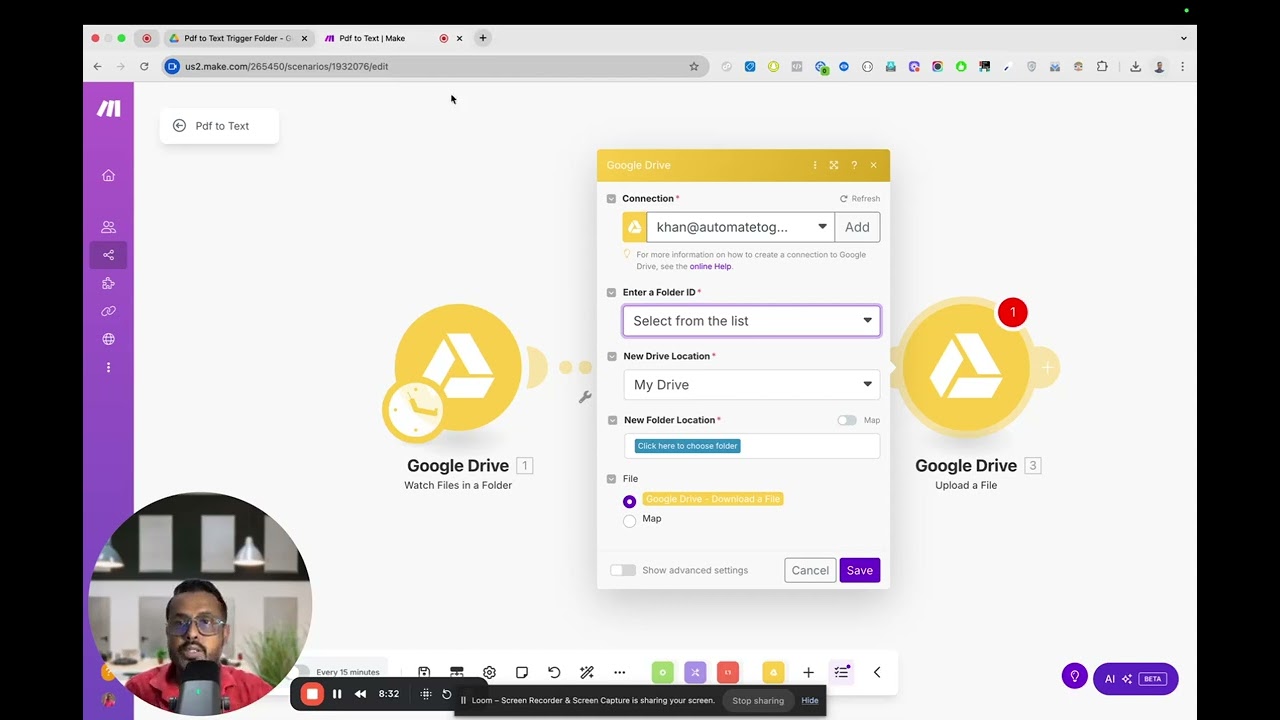Open the Scenarios share icon in sidebar
The image size is (1280, 720).
click(x=108, y=255)
